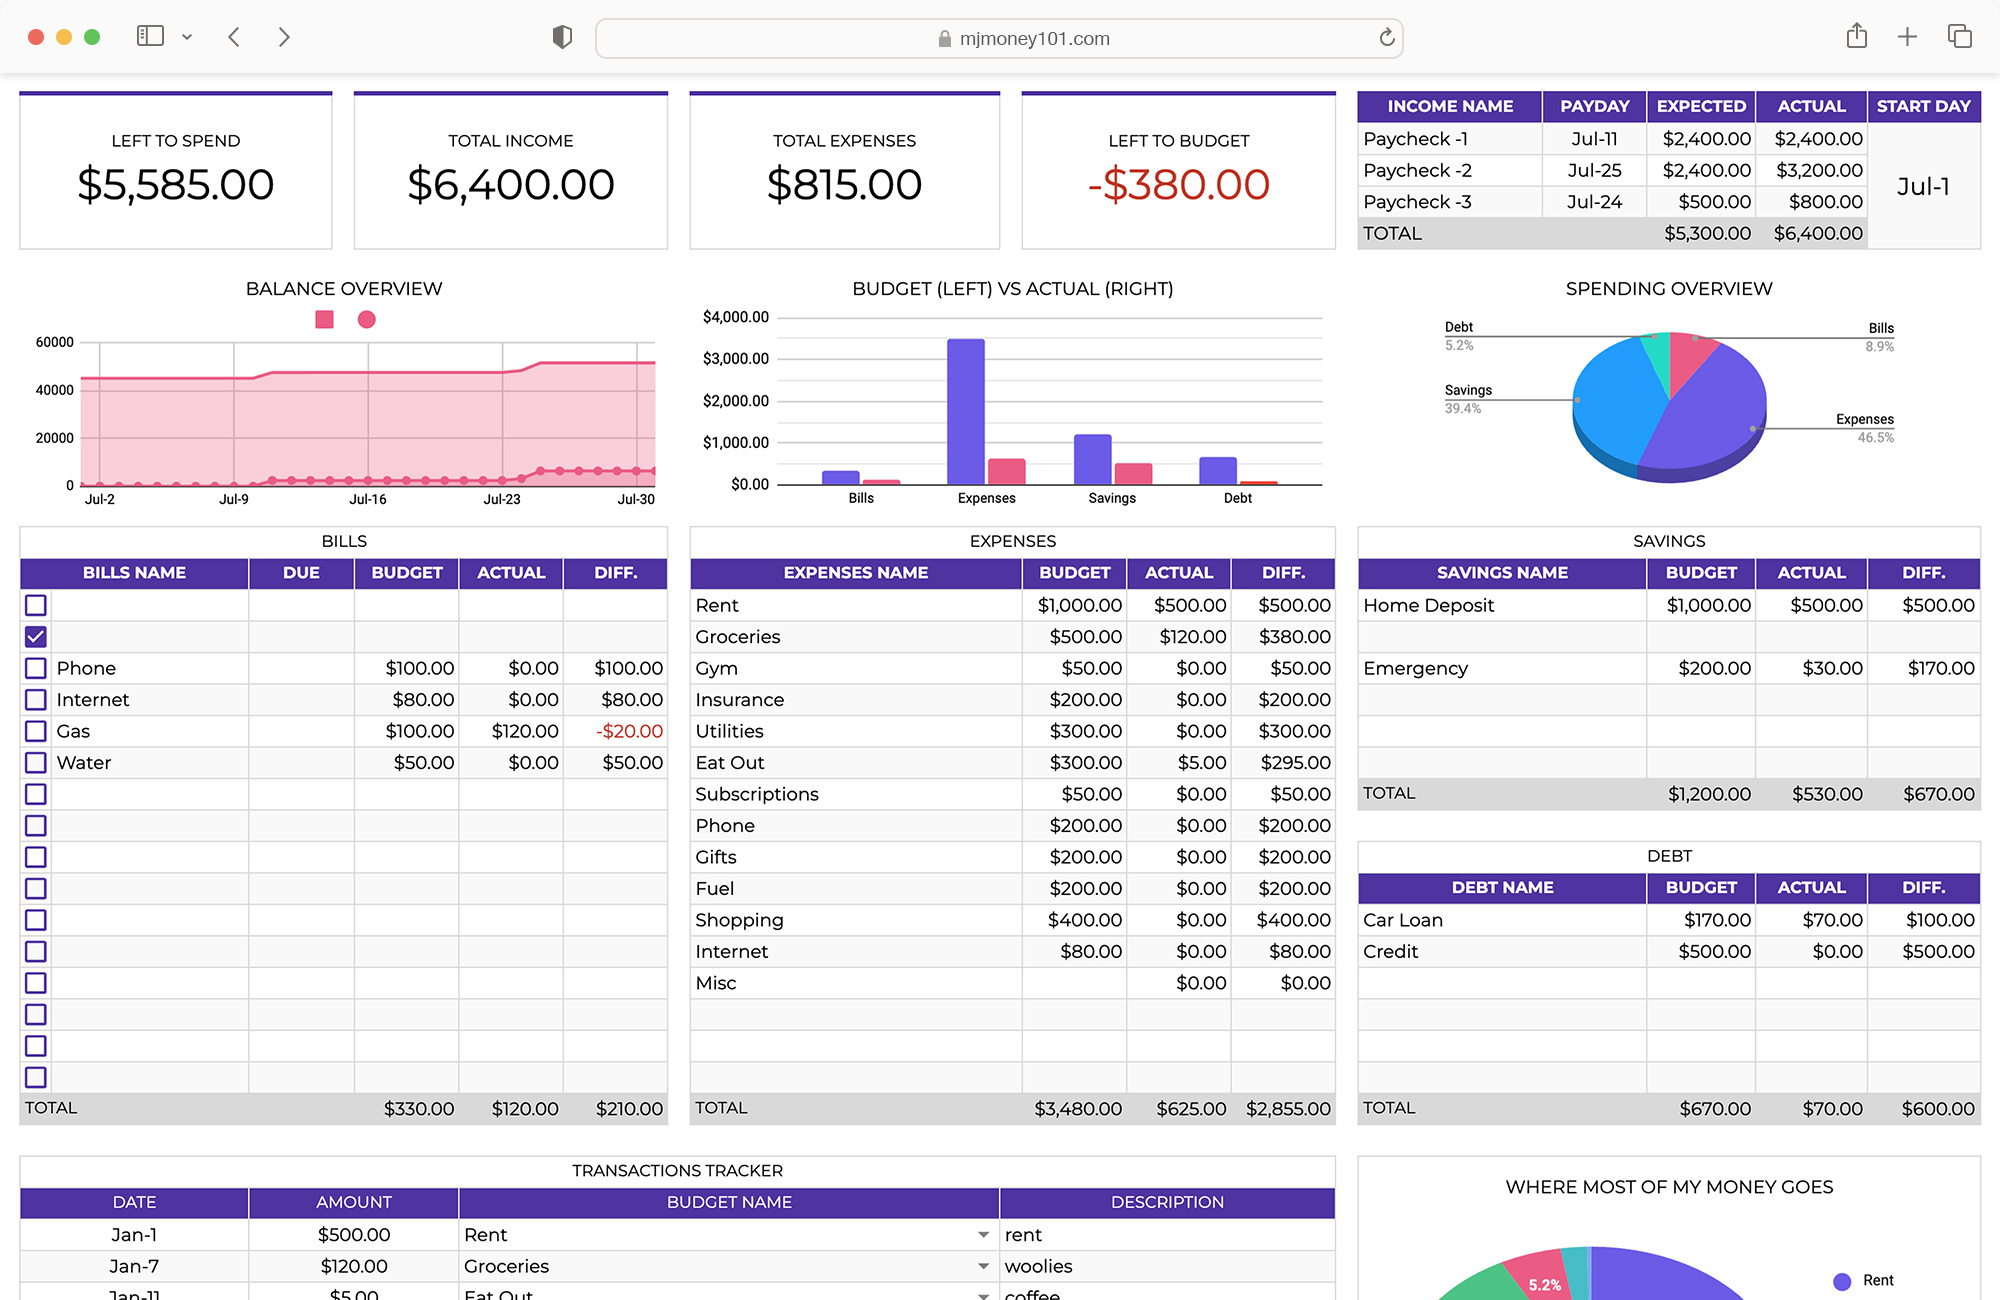Expand the sidebar options chevron dropdown
This screenshot has width=2000, height=1300.
coord(187,37)
